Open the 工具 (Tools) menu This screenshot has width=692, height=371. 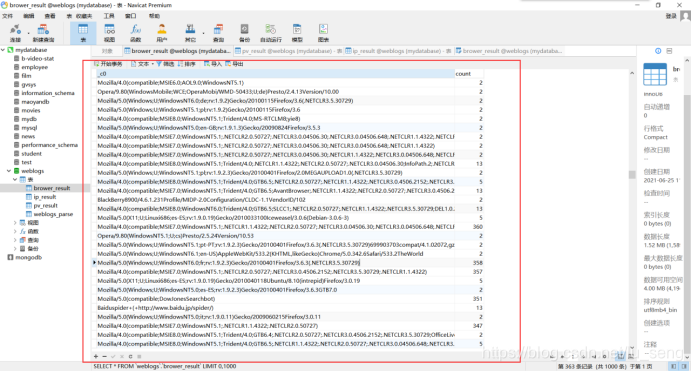tap(109, 16)
